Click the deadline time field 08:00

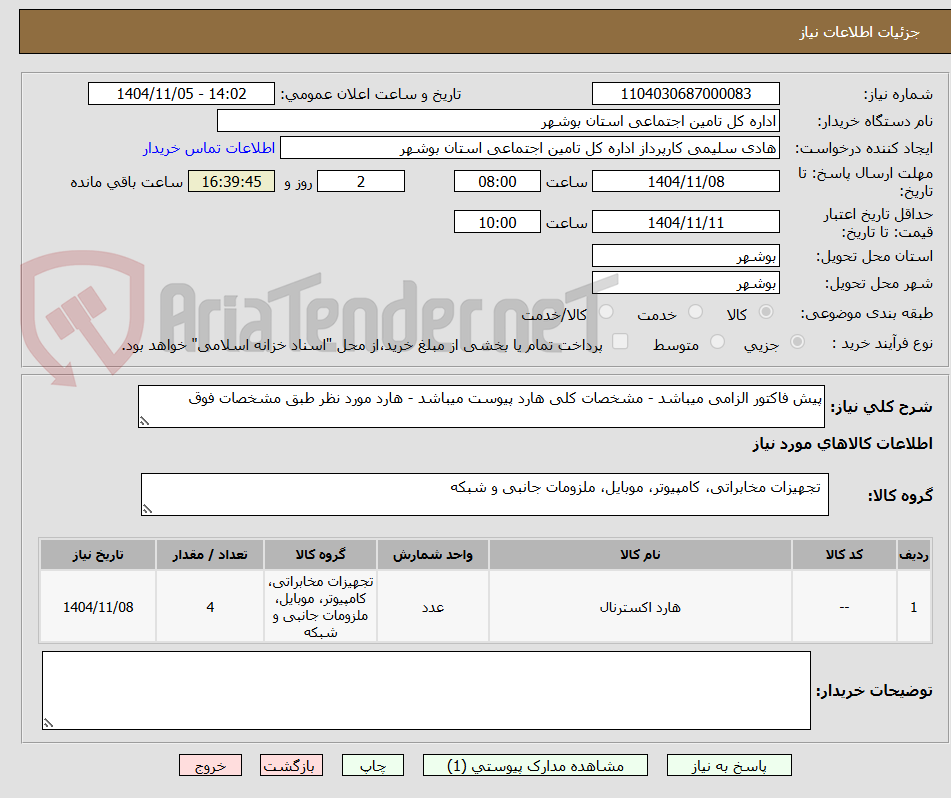point(497,181)
